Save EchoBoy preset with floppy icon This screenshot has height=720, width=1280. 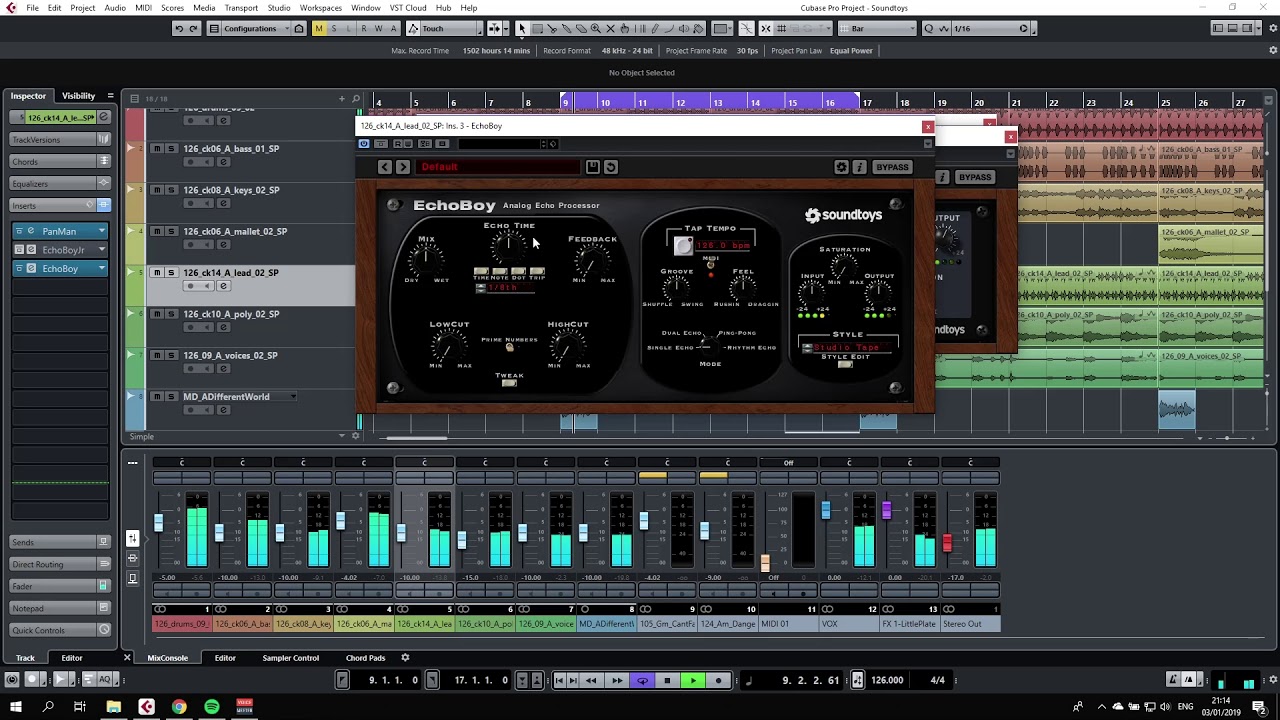pos(593,167)
